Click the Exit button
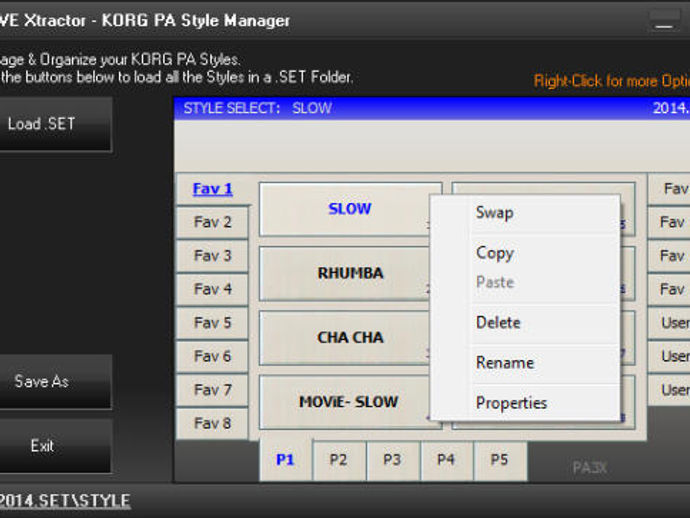The image size is (690, 518). click(55, 446)
